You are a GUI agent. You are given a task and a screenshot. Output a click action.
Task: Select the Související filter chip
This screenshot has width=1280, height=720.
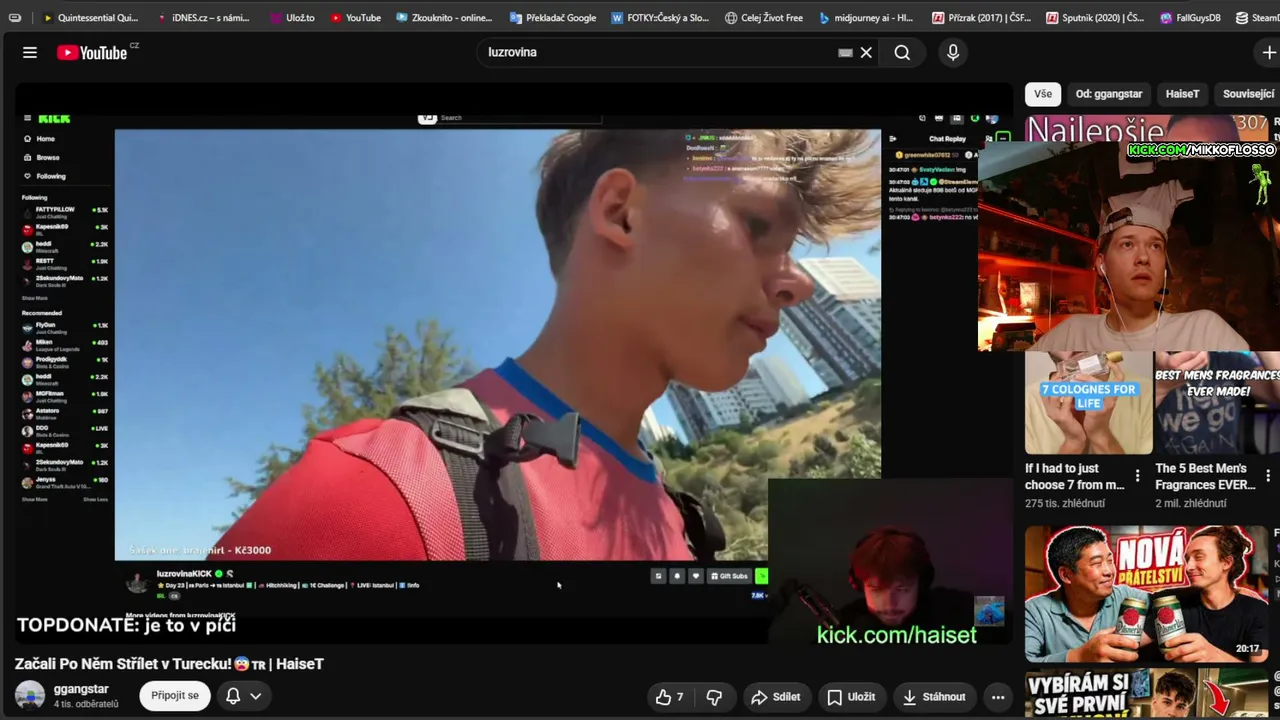pos(1247,94)
